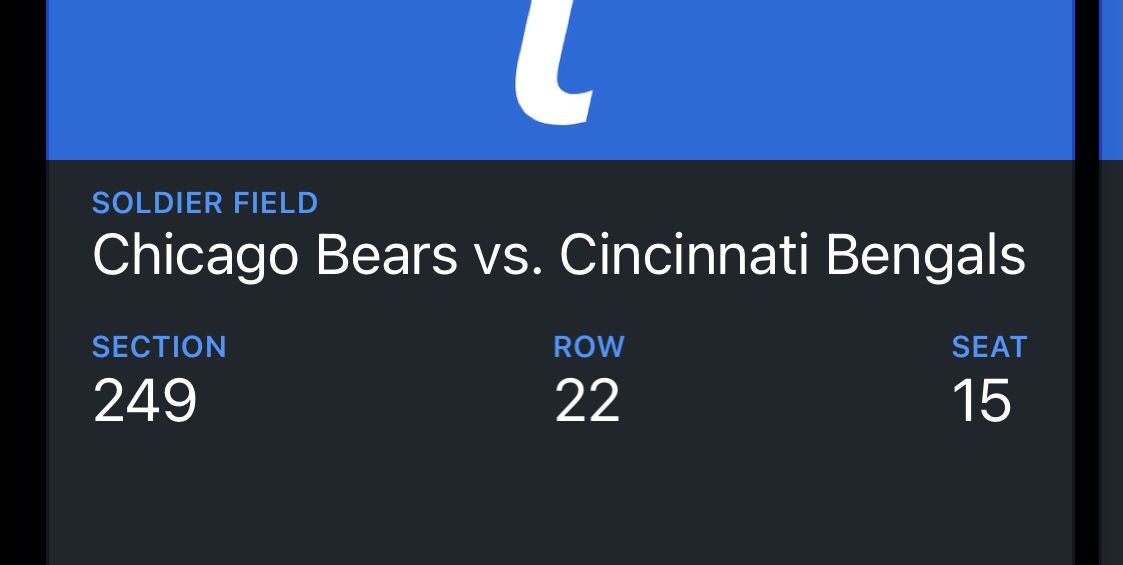Select section number 249
The height and width of the screenshot is (565, 1123).
(145, 401)
